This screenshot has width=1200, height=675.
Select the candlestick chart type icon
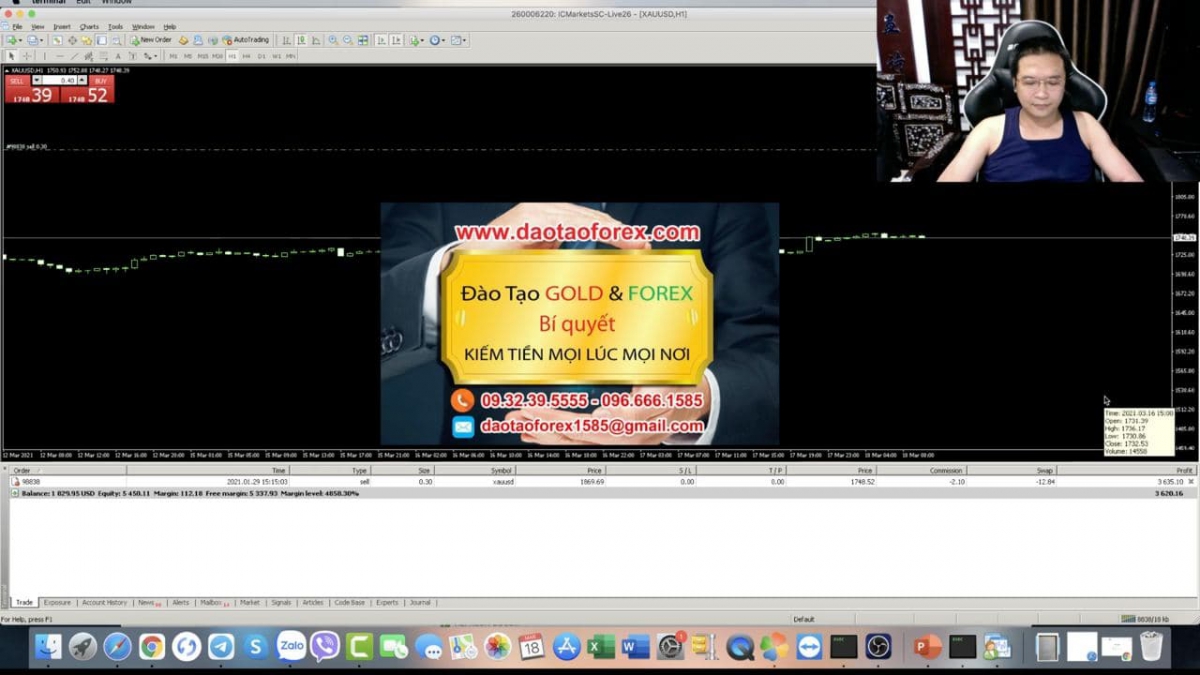click(x=301, y=40)
